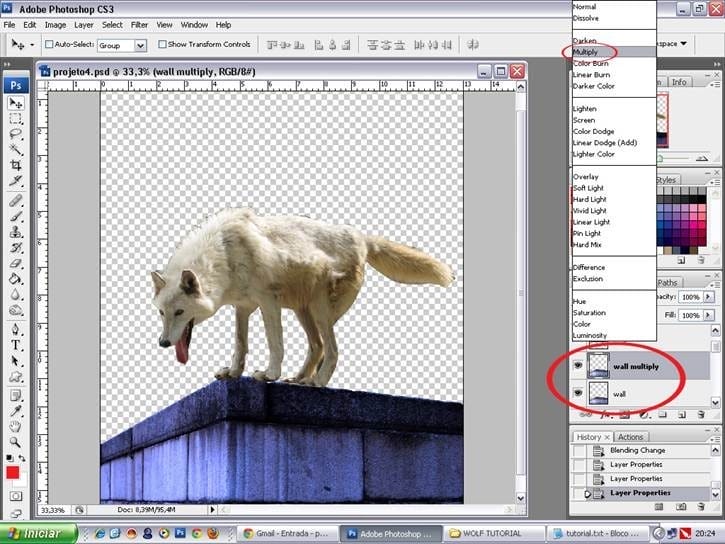Swap foreground and background colors

[x=22, y=458]
